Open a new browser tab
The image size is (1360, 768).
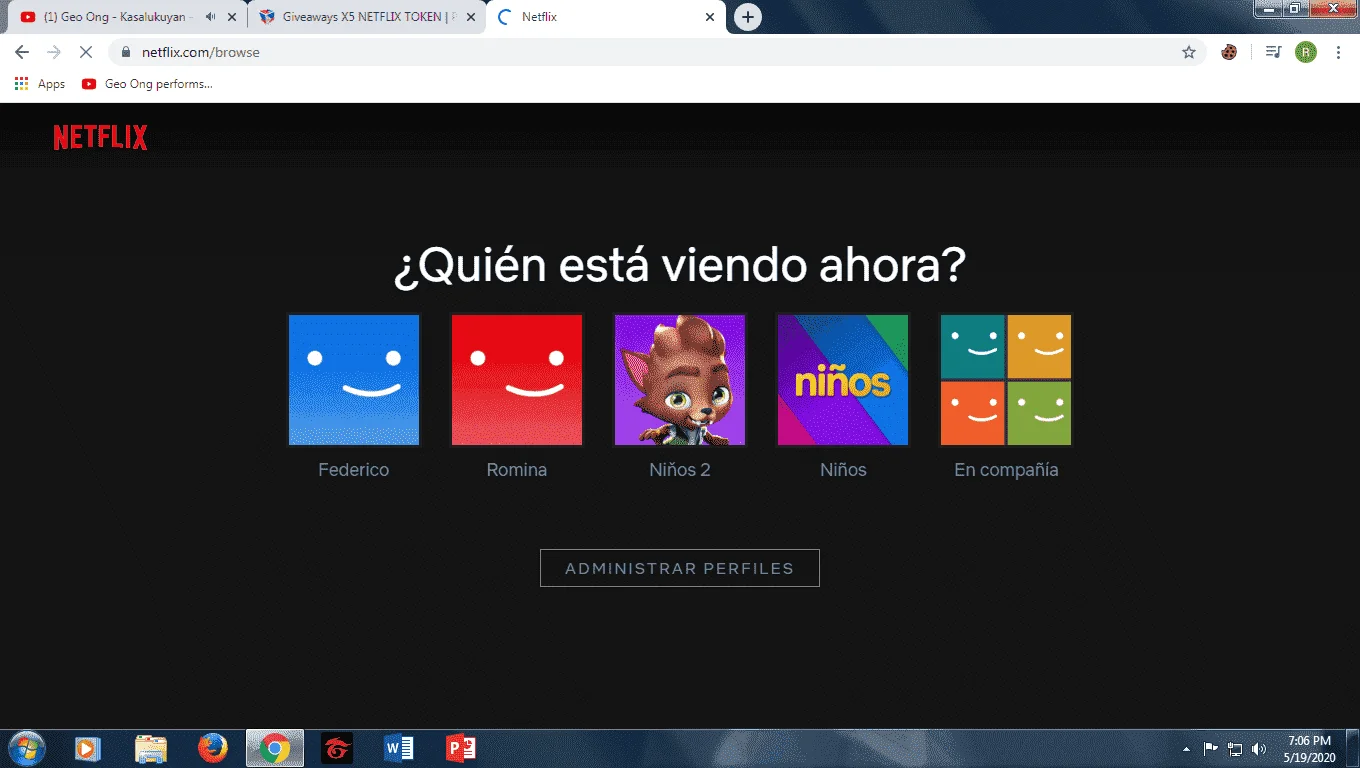(748, 17)
